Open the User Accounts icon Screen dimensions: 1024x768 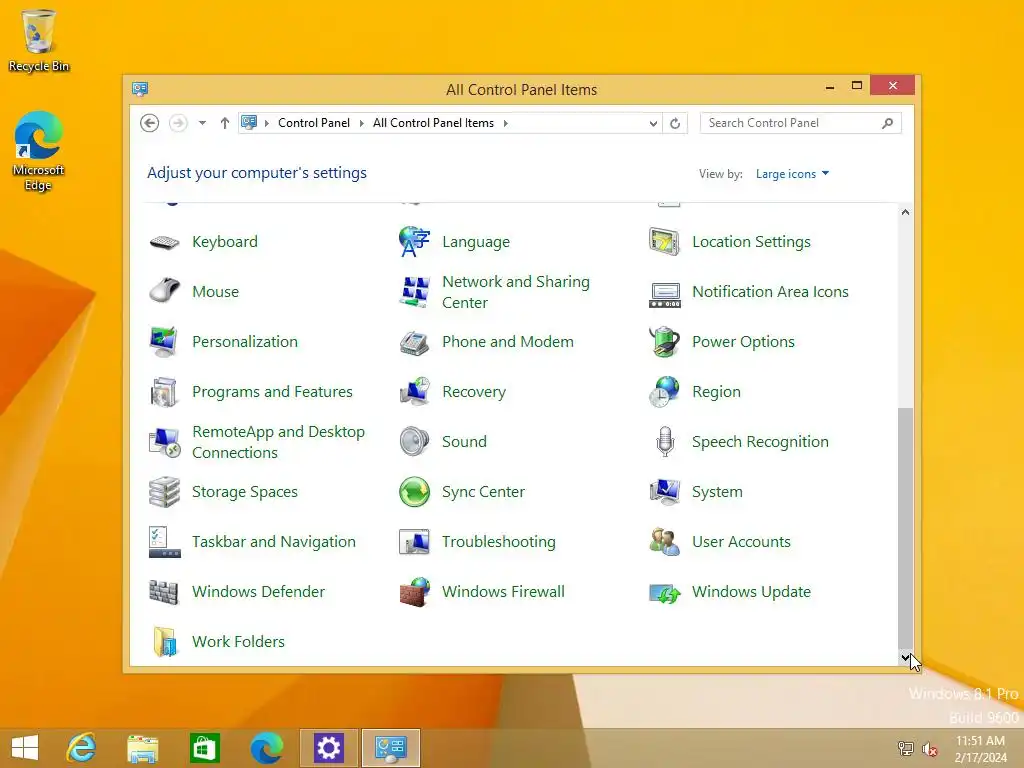(664, 542)
